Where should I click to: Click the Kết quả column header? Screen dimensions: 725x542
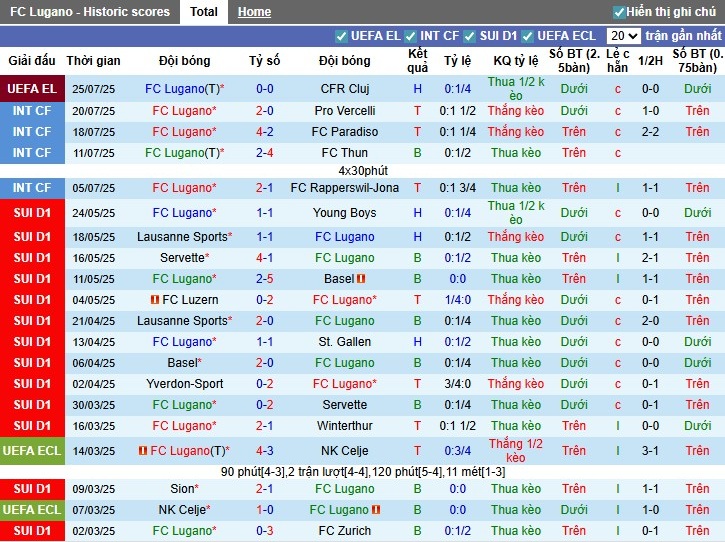[418, 61]
